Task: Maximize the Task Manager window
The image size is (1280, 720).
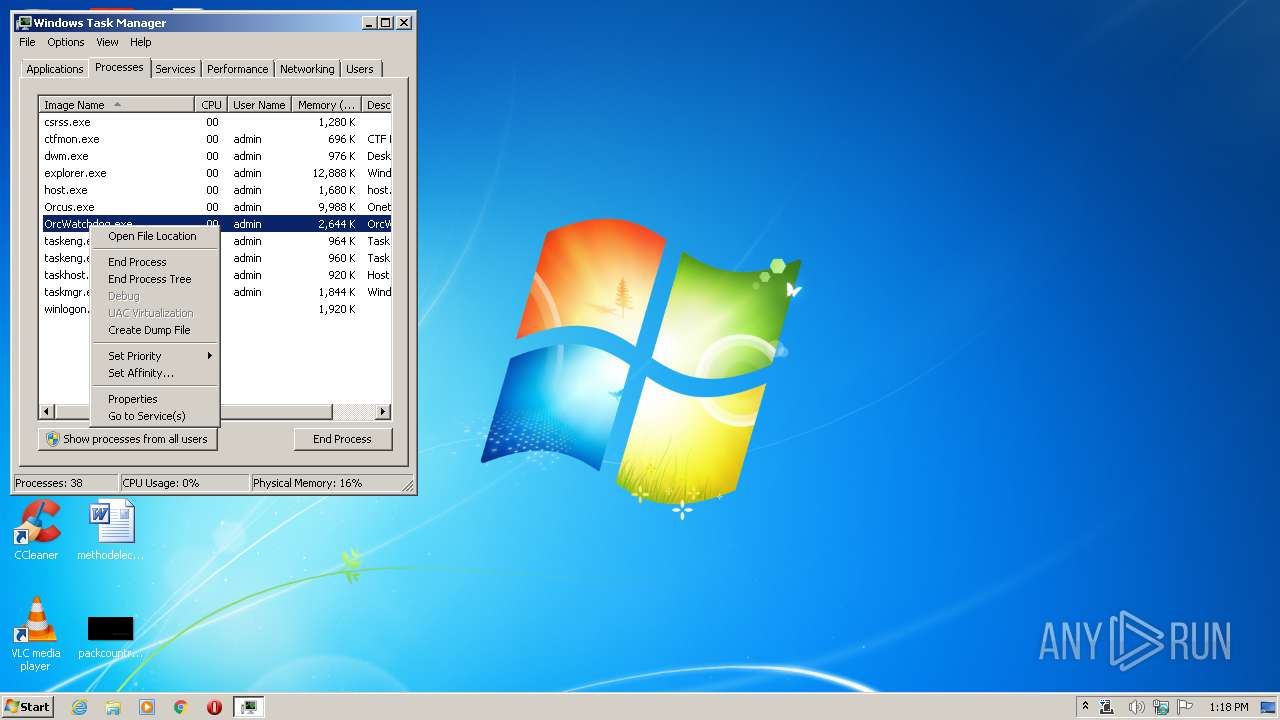Action: [x=386, y=22]
